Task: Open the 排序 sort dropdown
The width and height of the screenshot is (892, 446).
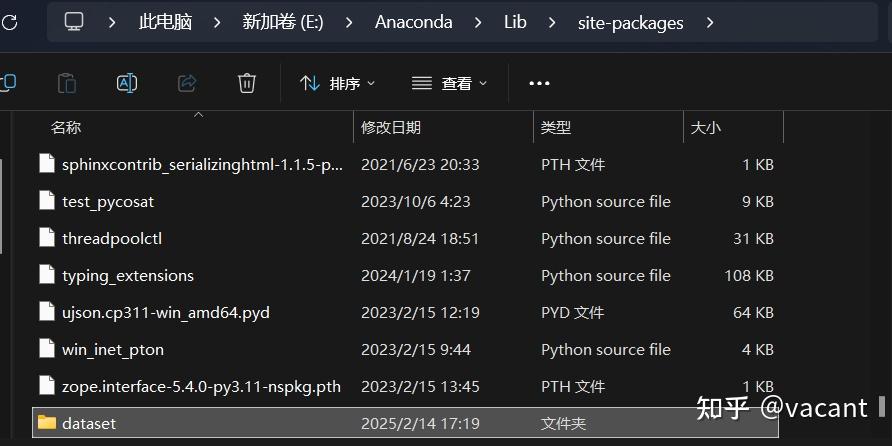Action: click(x=338, y=84)
